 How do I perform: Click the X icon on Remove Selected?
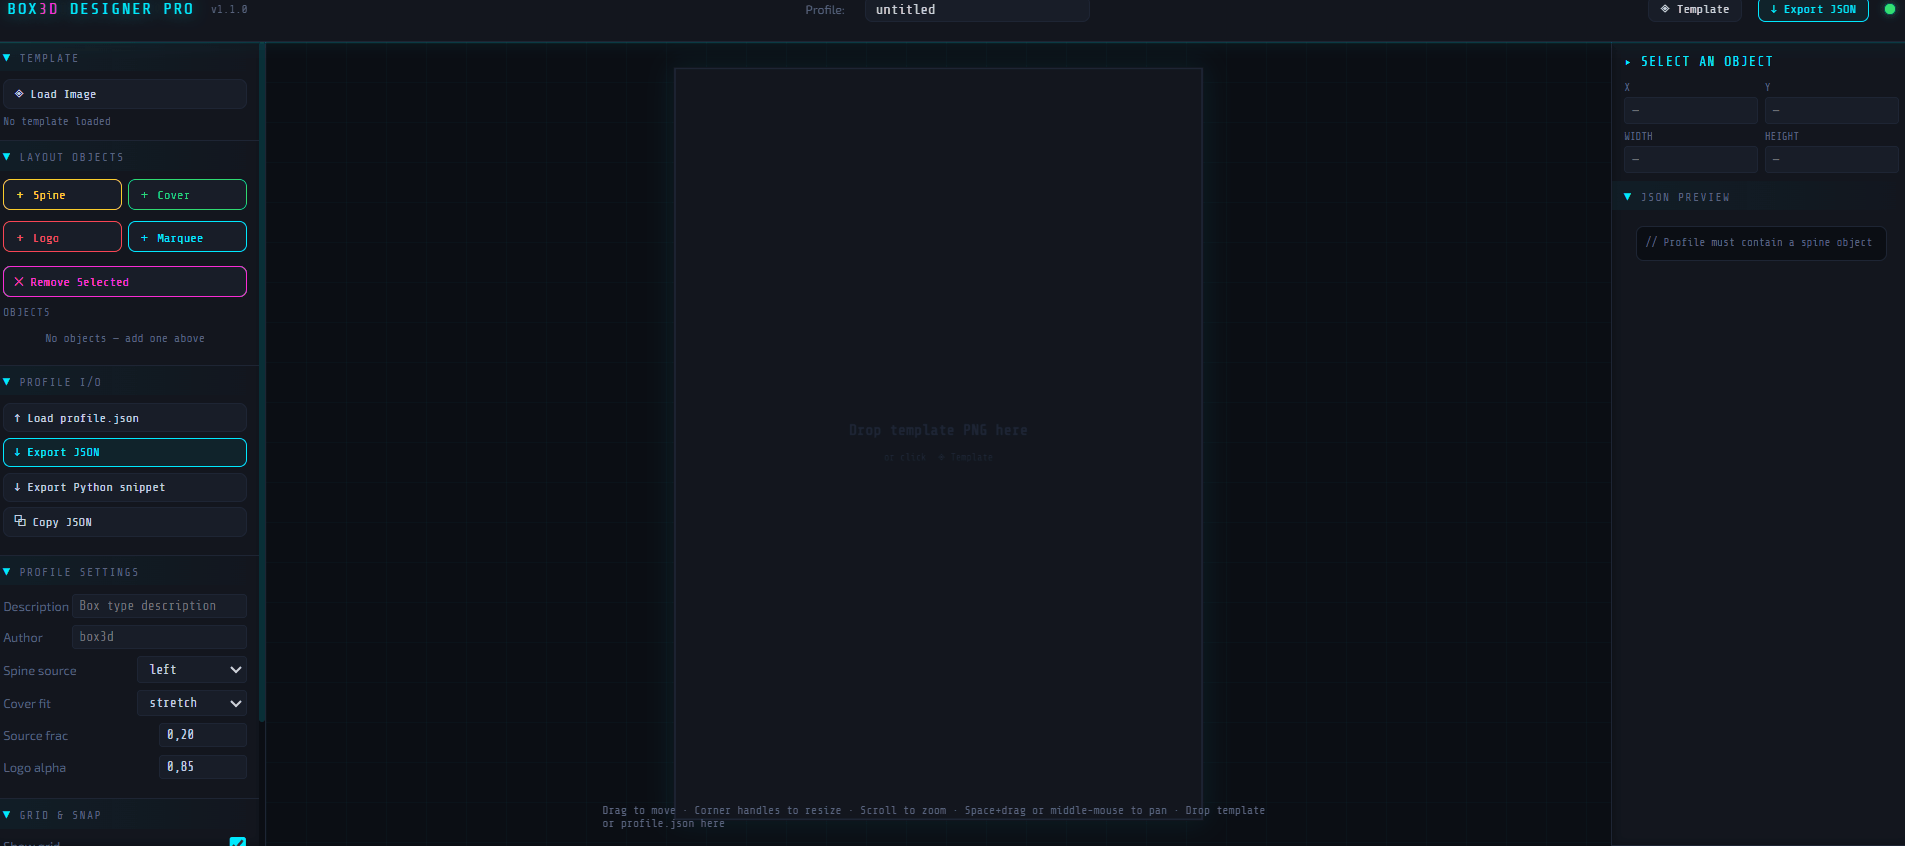coord(19,282)
